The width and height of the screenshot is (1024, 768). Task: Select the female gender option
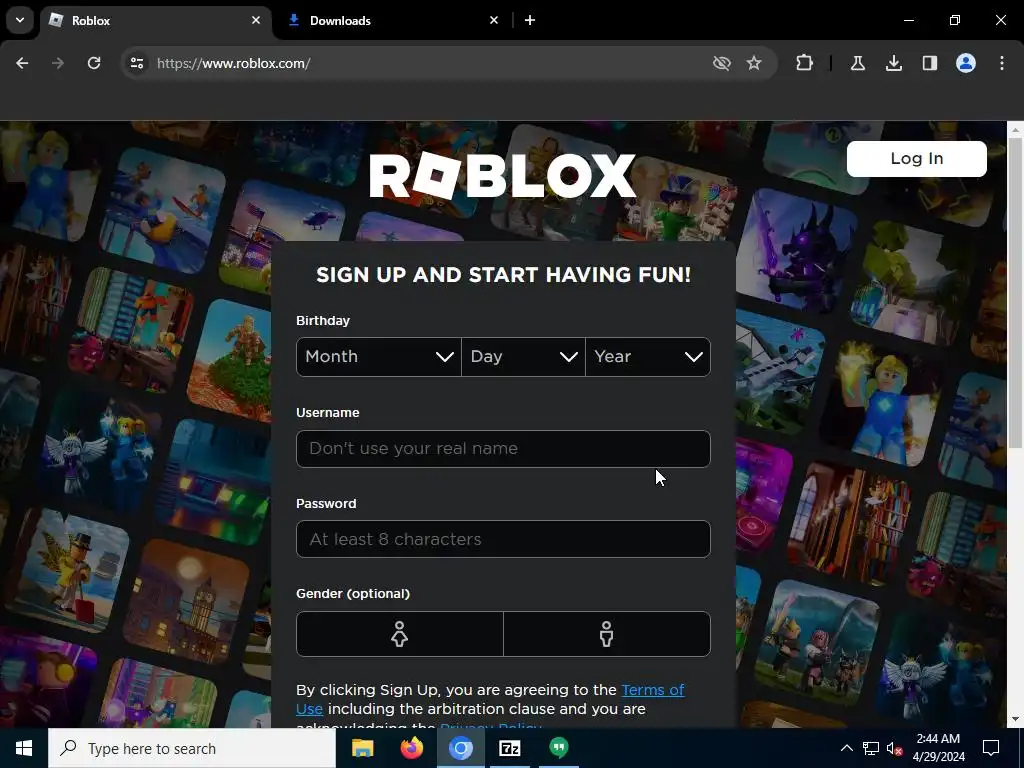coord(400,633)
